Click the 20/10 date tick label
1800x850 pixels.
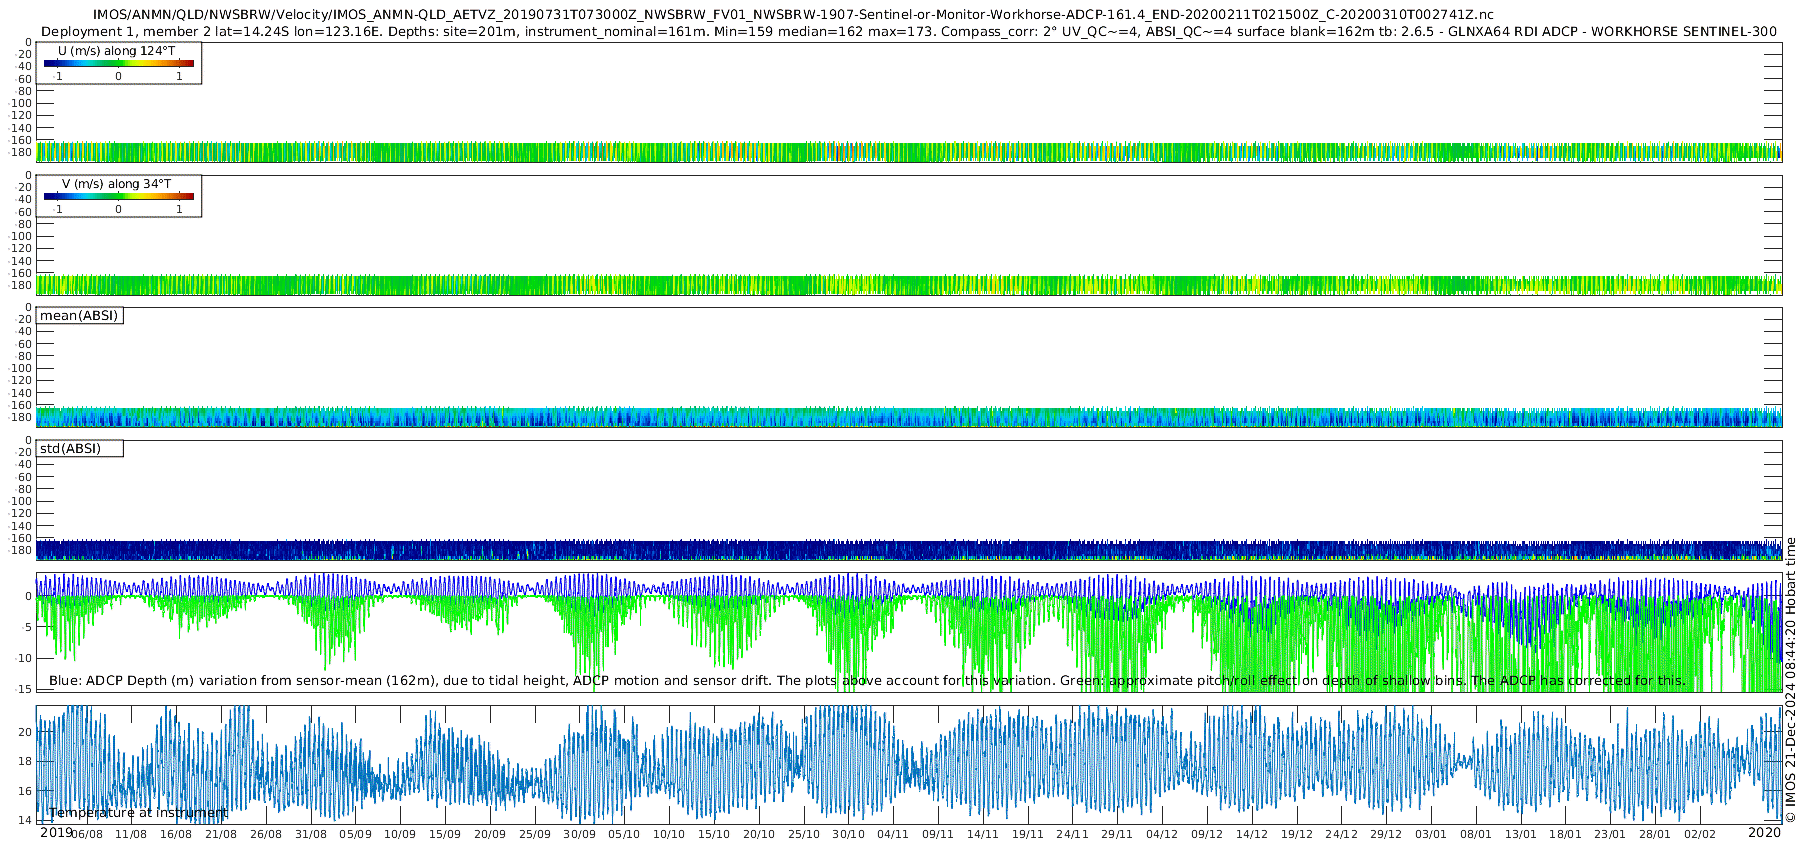click(x=759, y=834)
